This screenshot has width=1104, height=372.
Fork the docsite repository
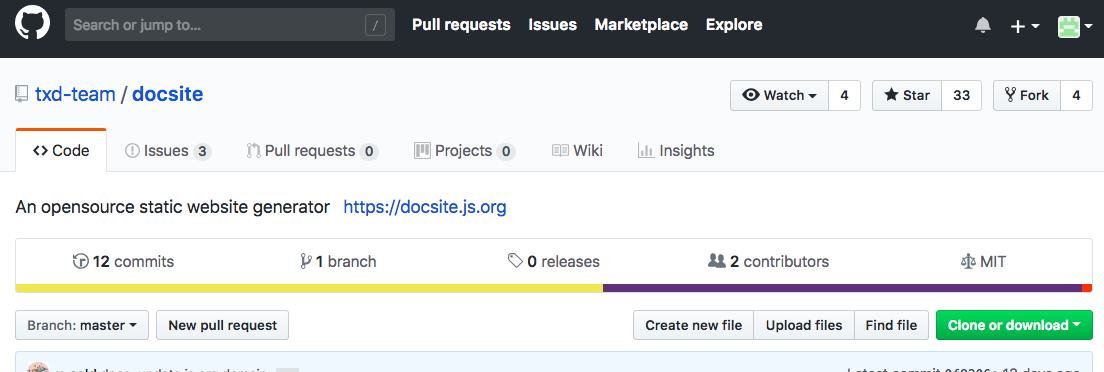point(1027,96)
